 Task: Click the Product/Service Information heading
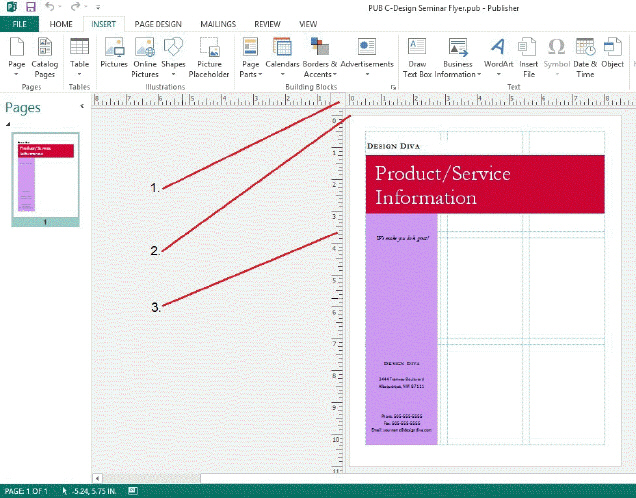point(443,185)
